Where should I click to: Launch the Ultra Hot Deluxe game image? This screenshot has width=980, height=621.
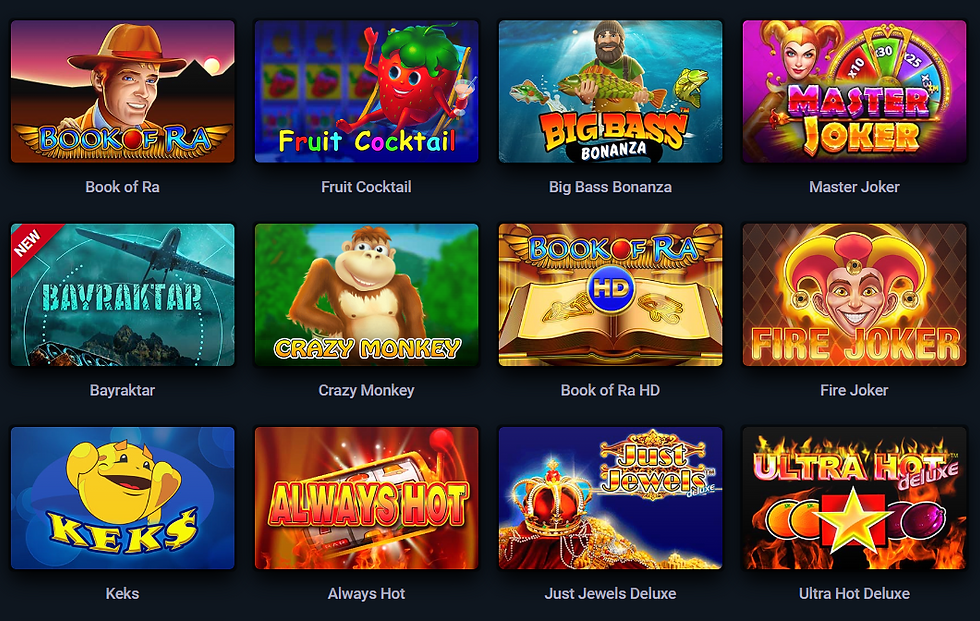(854, 498)
